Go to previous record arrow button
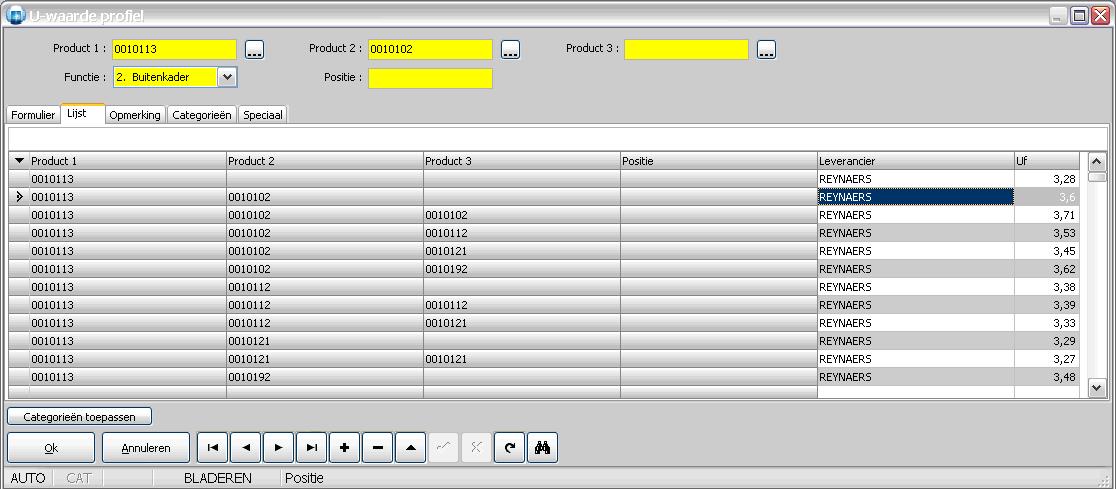Screen dimensions: 1116x489 [x=246, y=448]
